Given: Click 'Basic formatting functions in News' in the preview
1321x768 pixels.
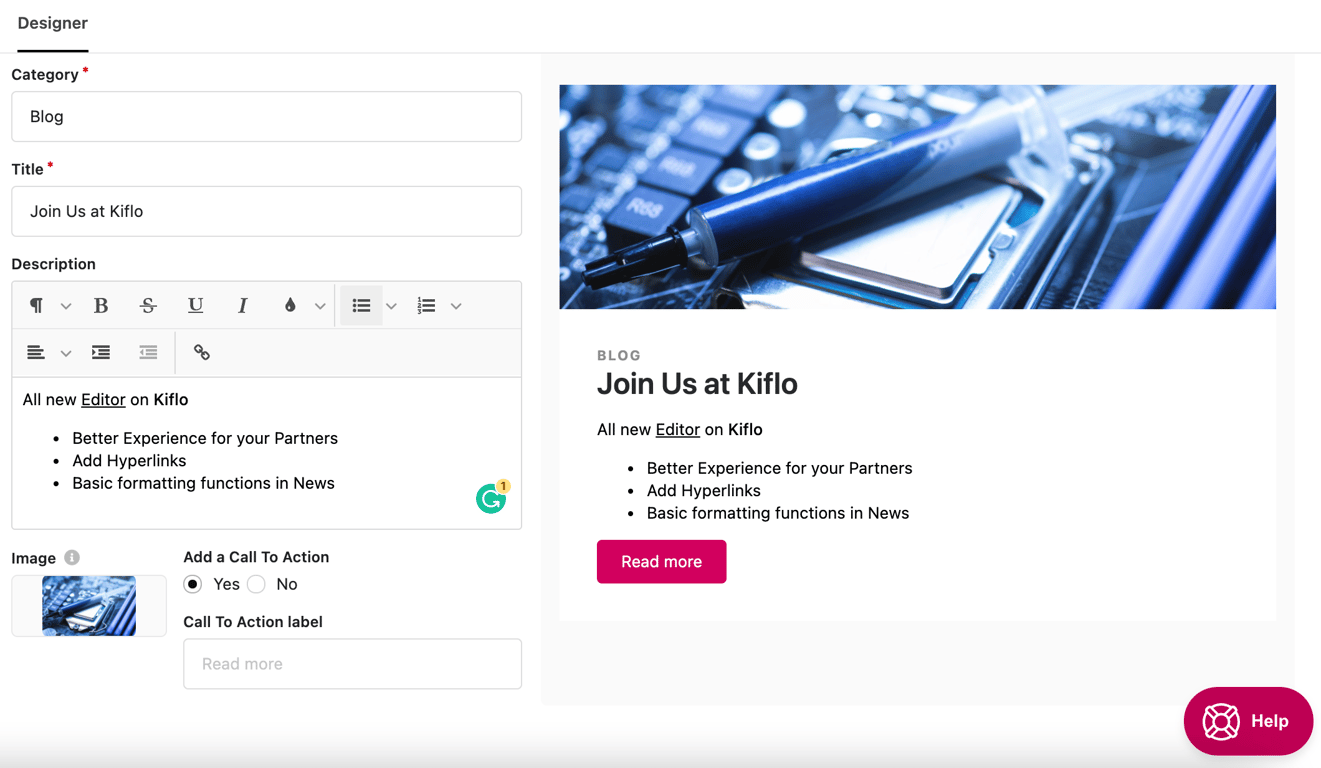Looking at the screenshot, I should [778, 513].
